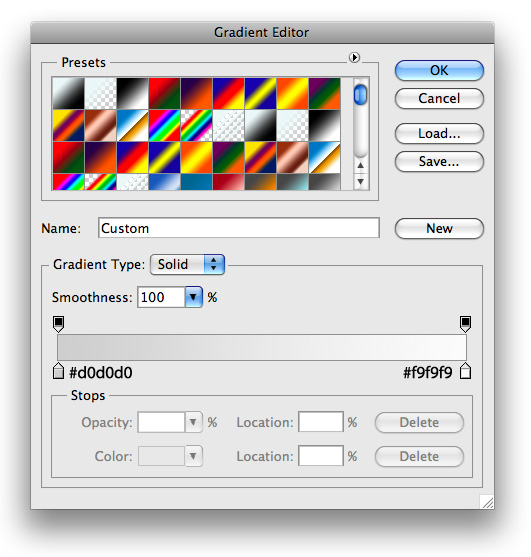Pick the top-row red to green preset
This screenshot has height=557, width=531.
[x=164, y=93]
